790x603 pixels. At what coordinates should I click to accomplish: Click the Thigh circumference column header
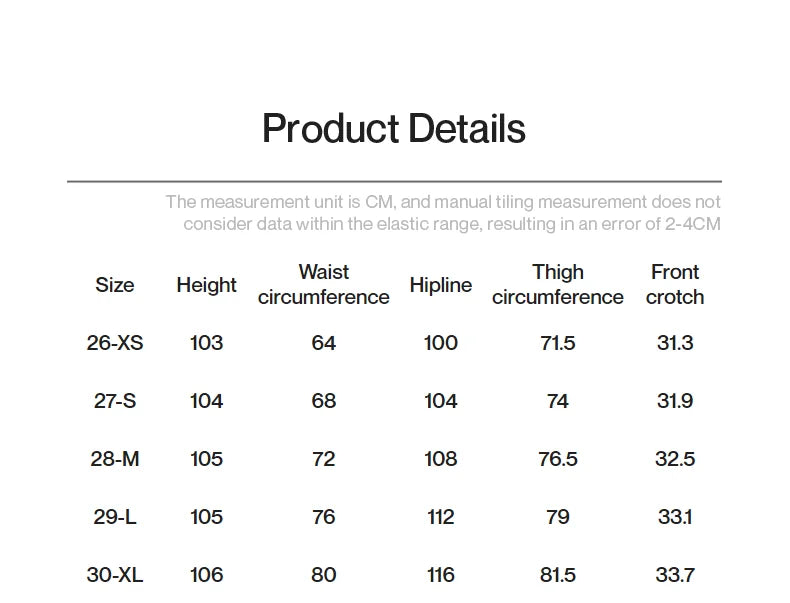[557, 285]
